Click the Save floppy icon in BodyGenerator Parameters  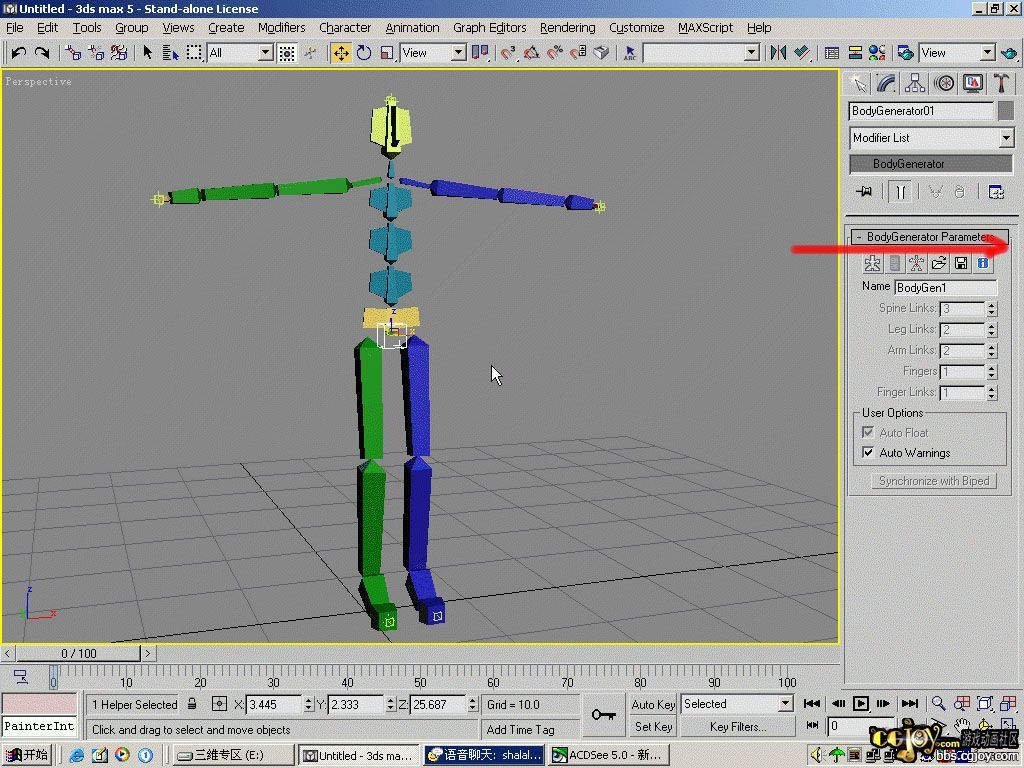tap(961, 263)
